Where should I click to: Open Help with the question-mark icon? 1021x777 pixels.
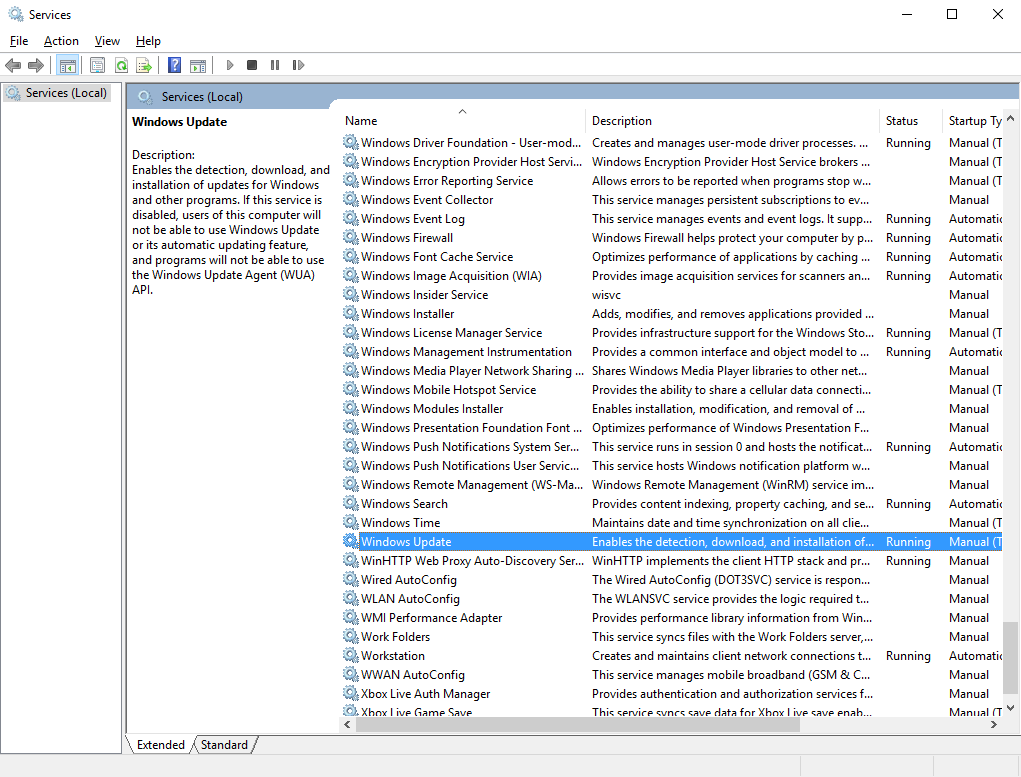tap(175, 65)
